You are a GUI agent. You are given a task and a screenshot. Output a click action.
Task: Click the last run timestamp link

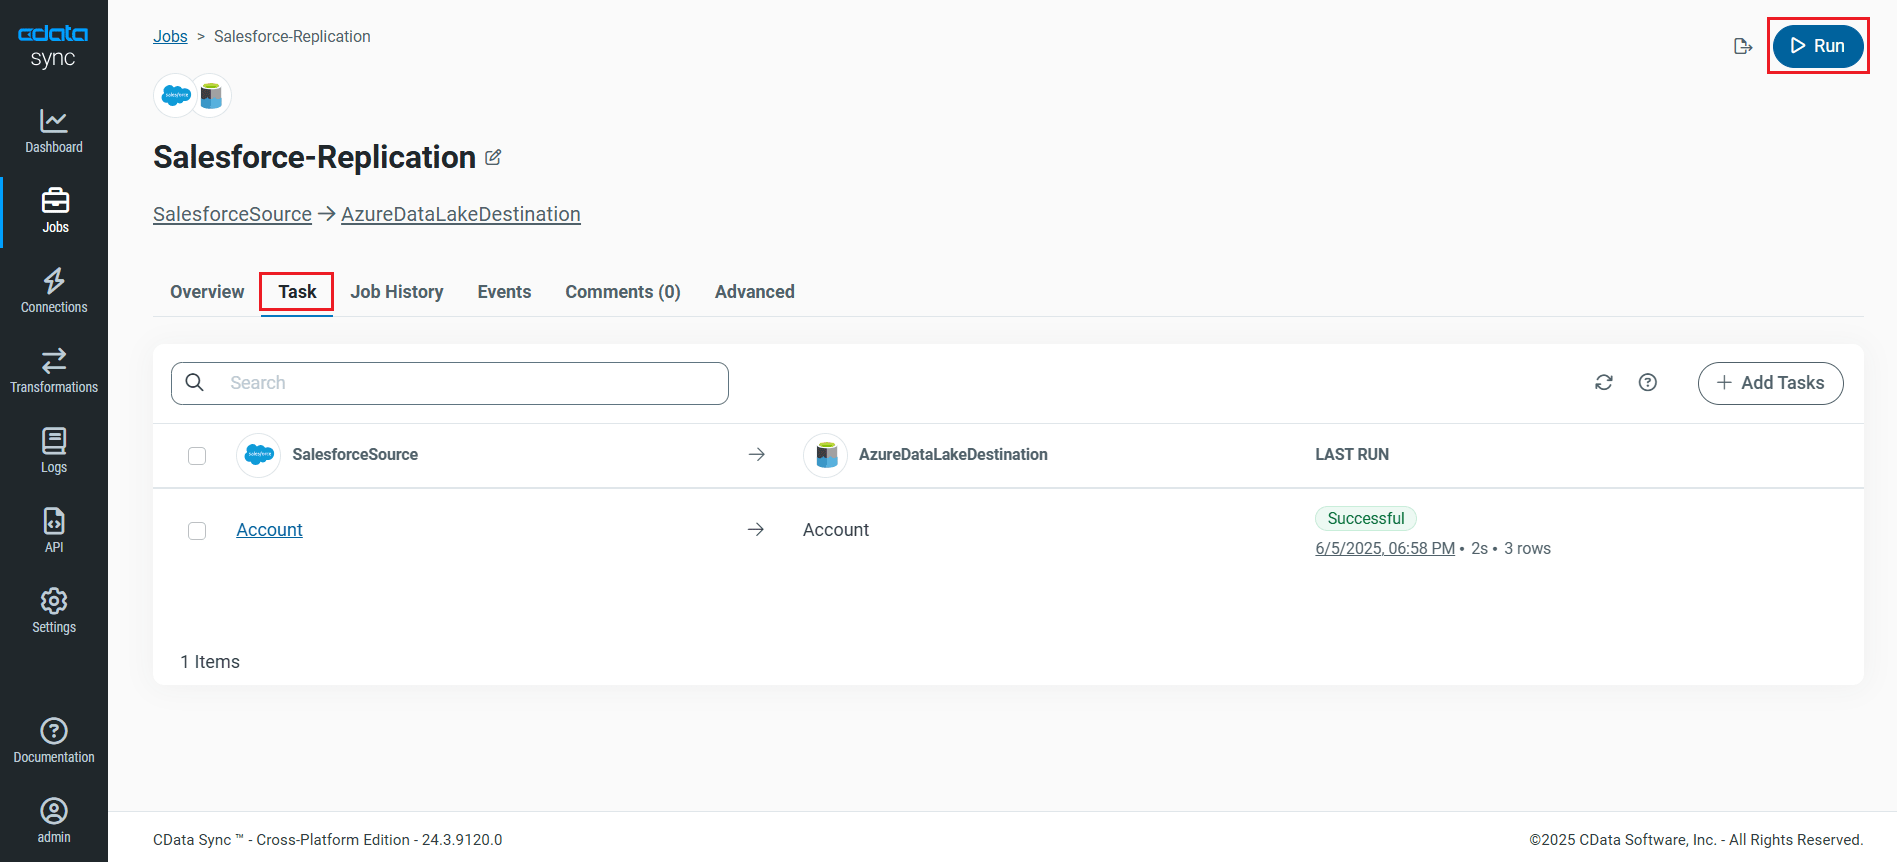pos(1384,549)
